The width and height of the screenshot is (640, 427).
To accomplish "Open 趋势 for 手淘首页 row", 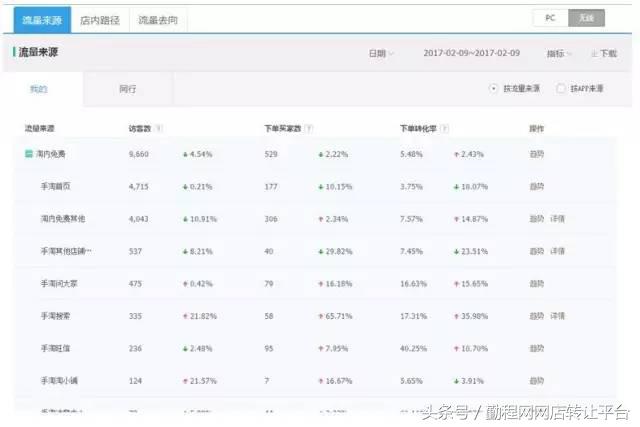I will click(x=537, y=187).
